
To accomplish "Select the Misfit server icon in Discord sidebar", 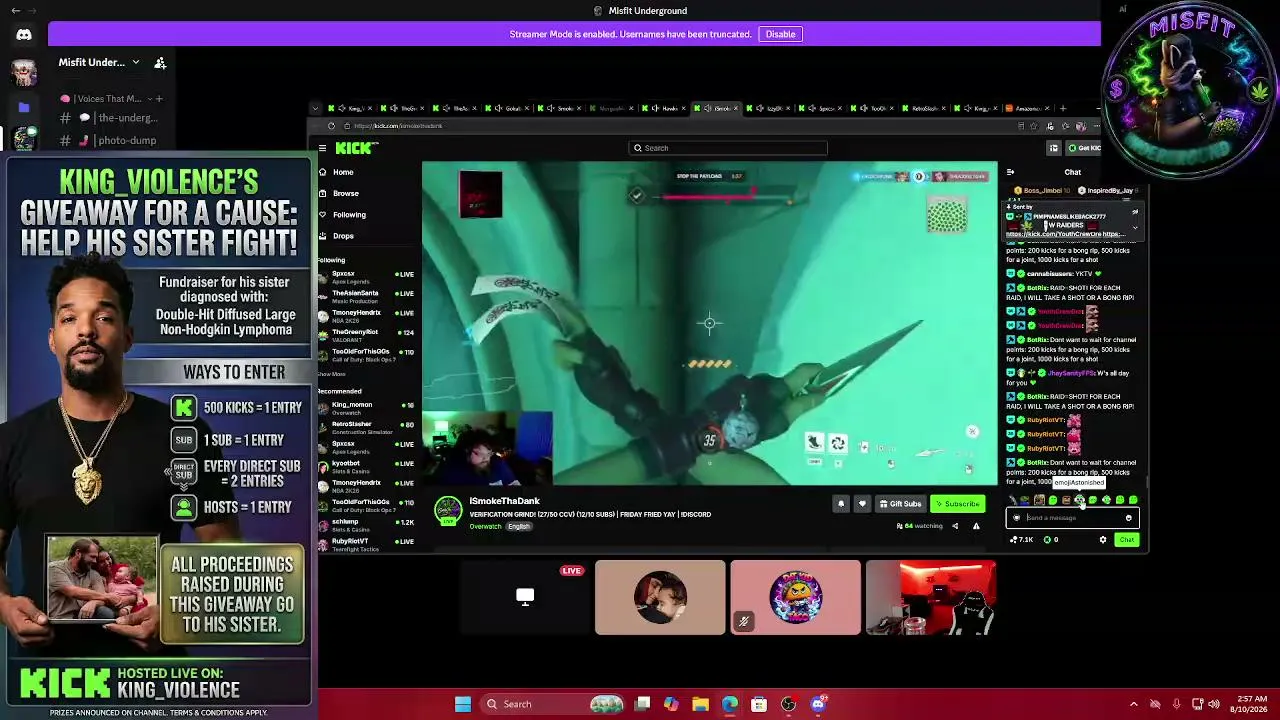I will [24, 139].
